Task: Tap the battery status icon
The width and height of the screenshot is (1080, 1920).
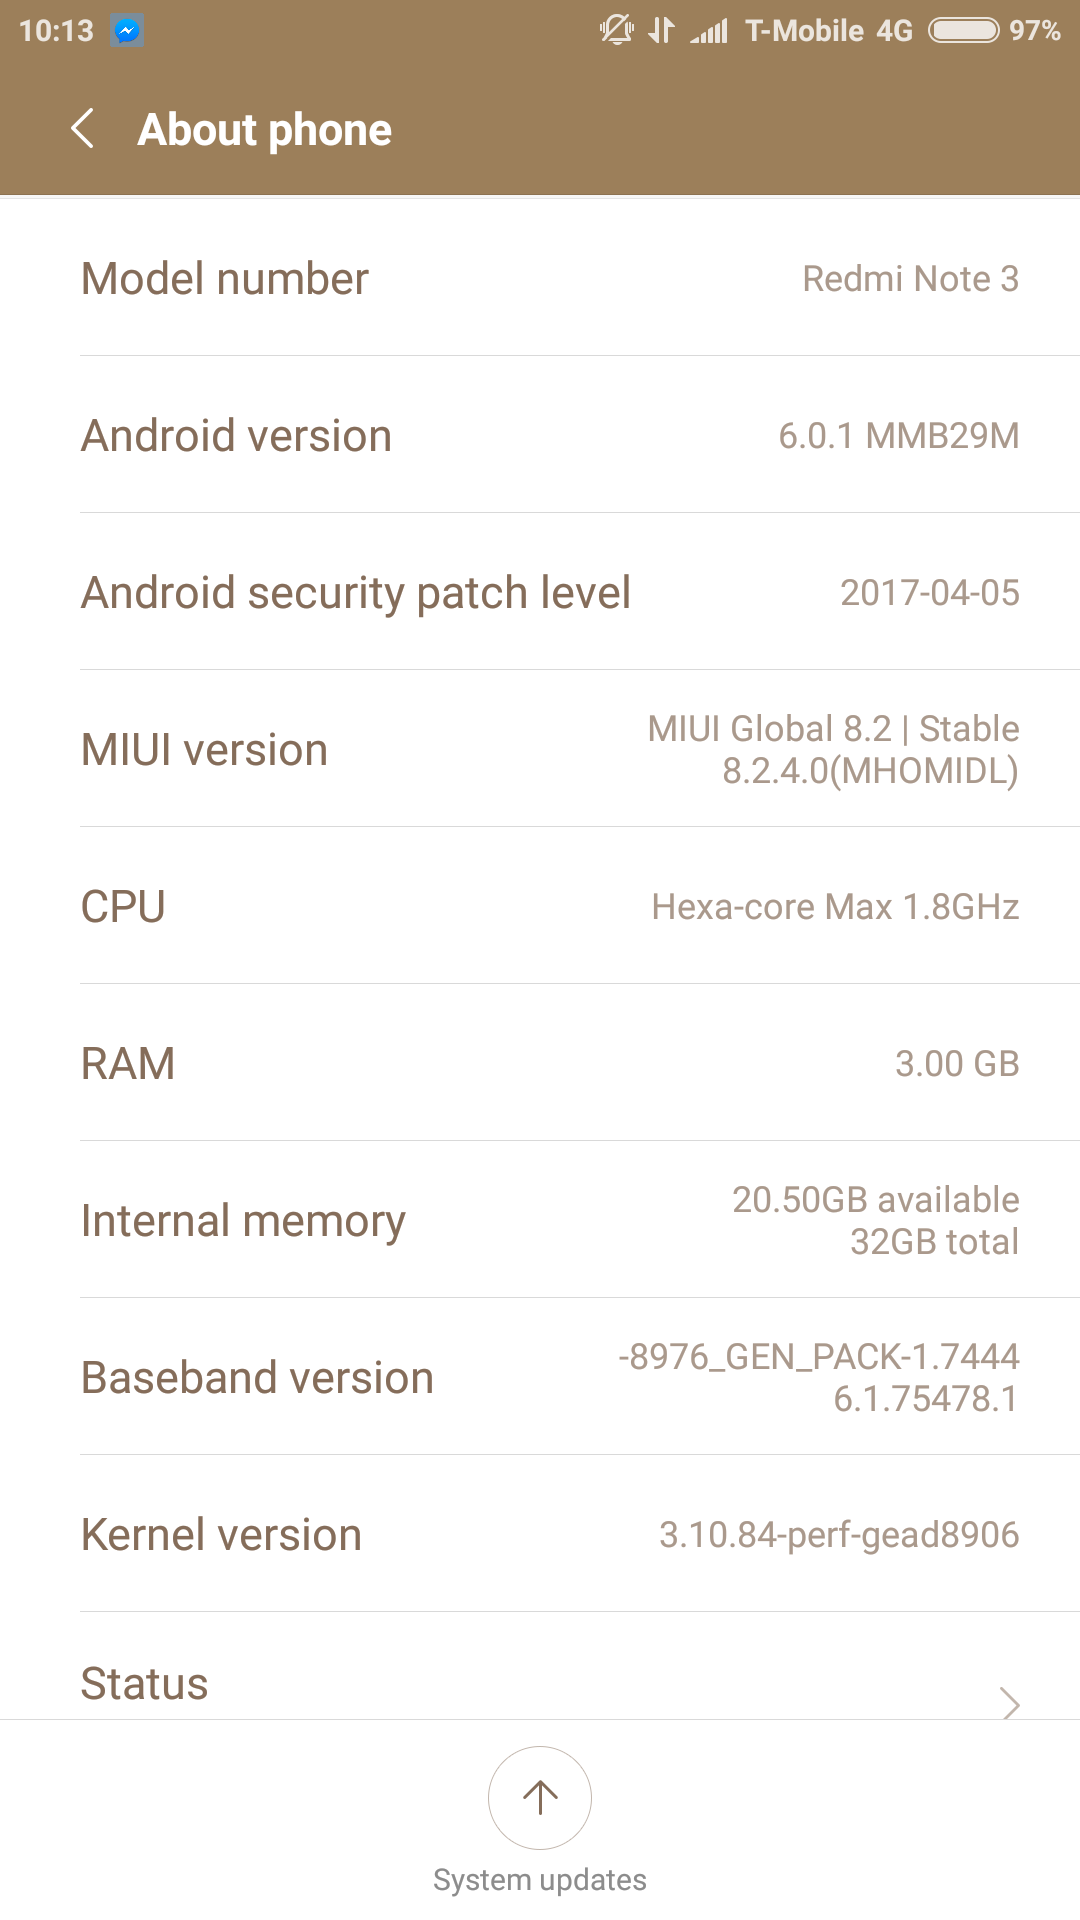Action: click(963, 31)
